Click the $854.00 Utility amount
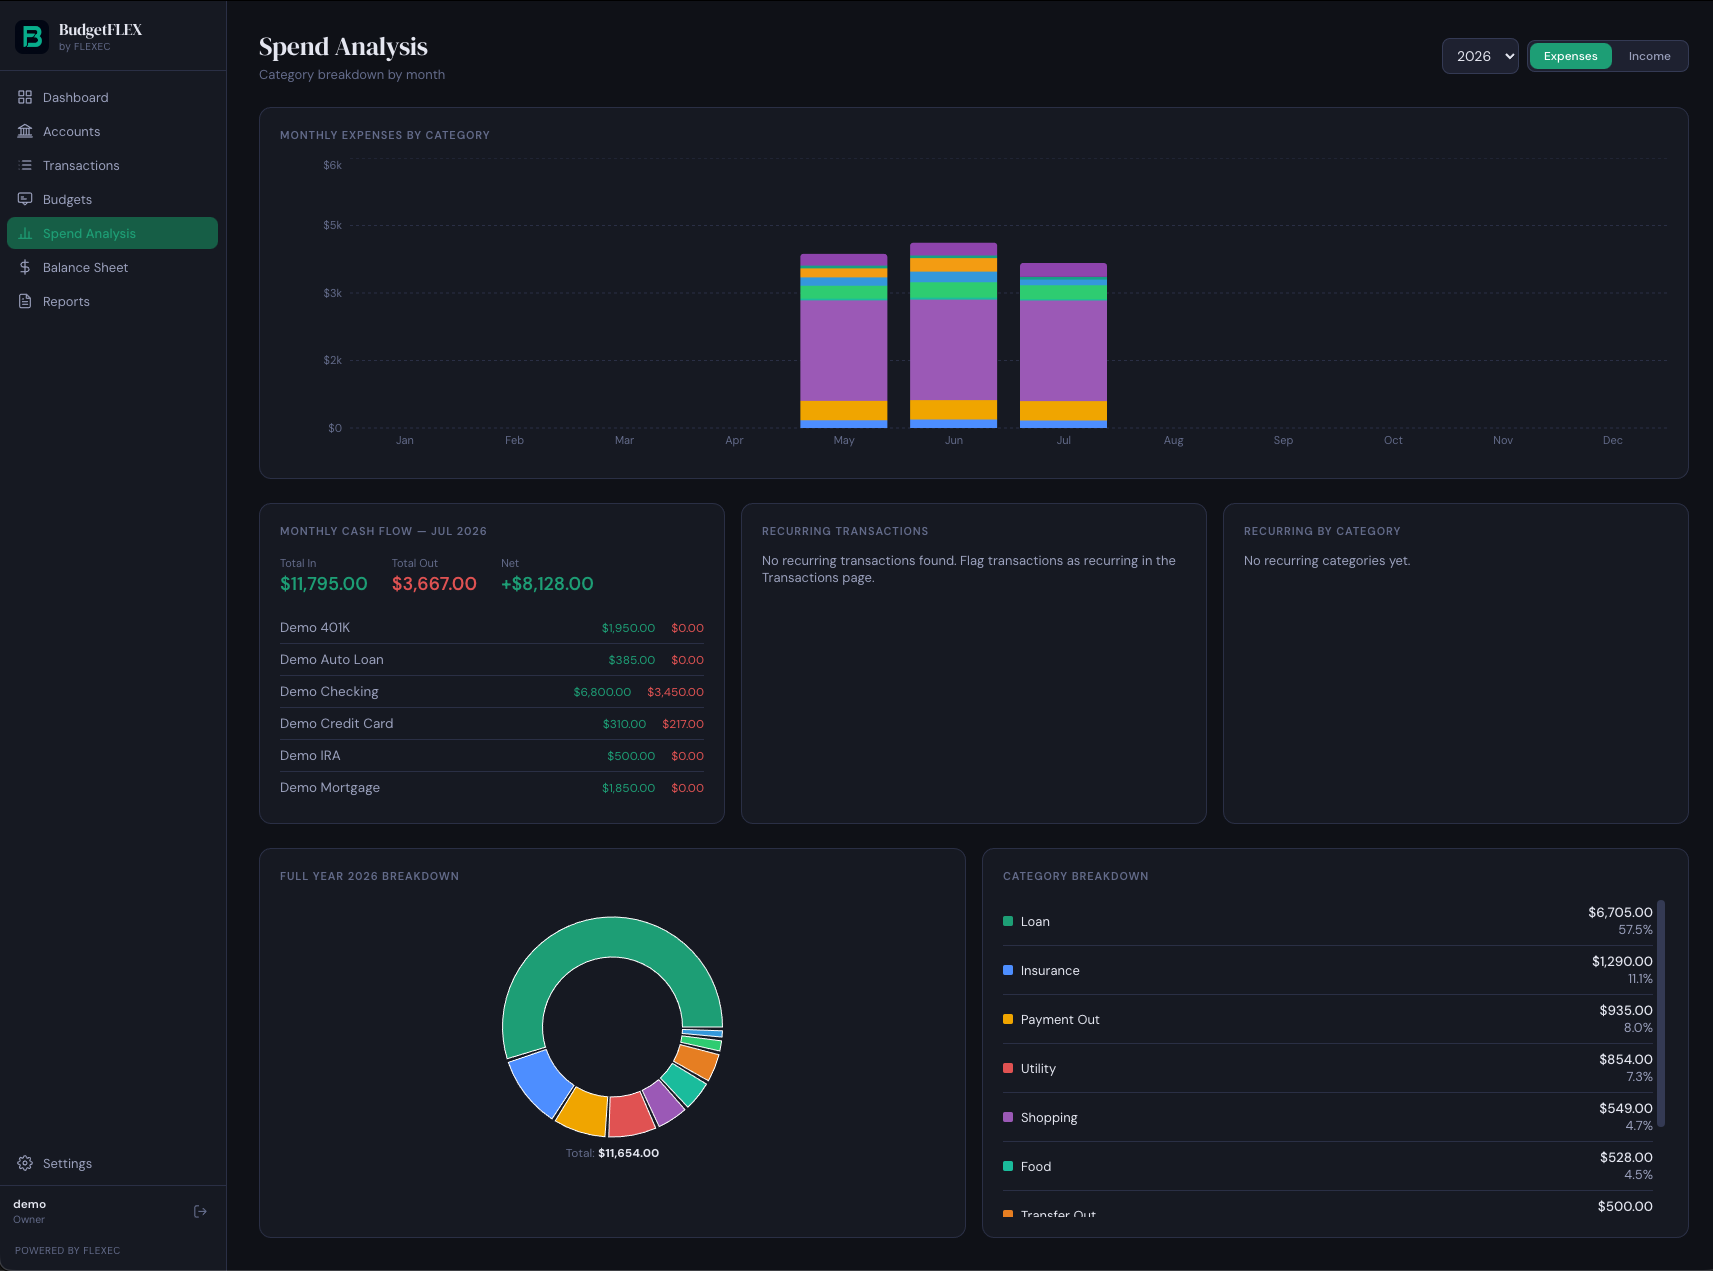The image size is (1713, 1271). click(x=1626, y=1059)
